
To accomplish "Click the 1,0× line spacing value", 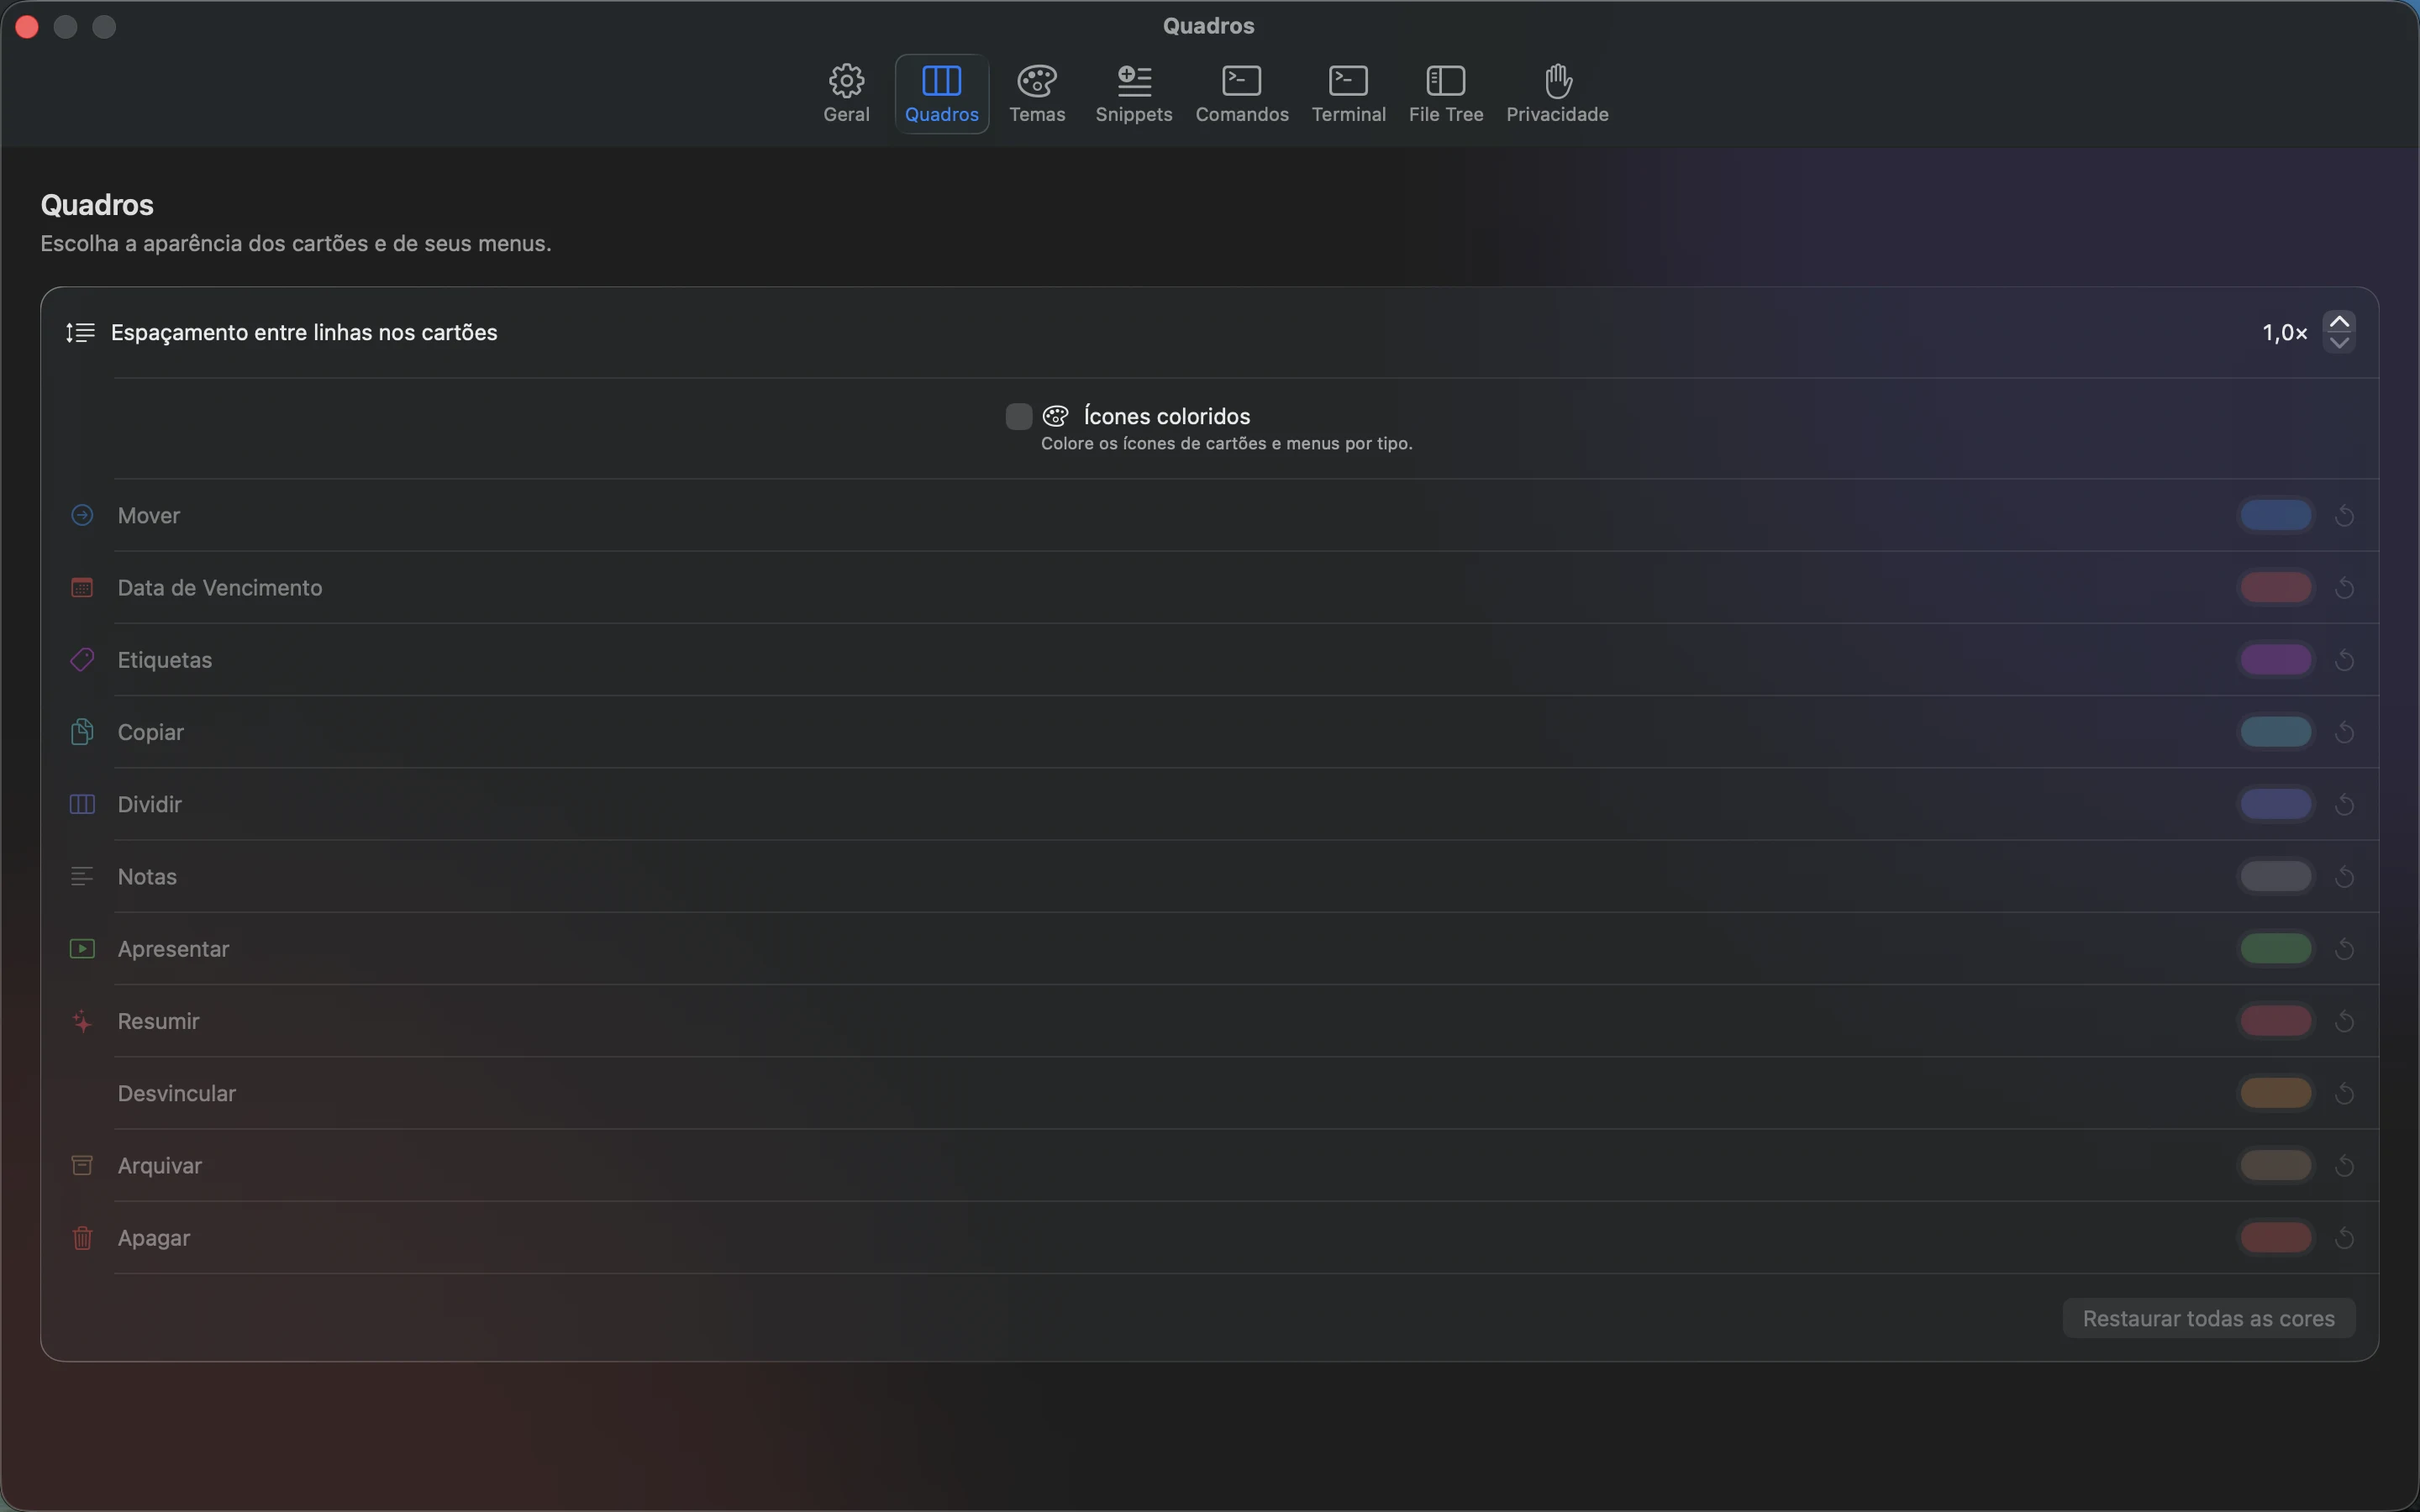I will [2284, 333].
